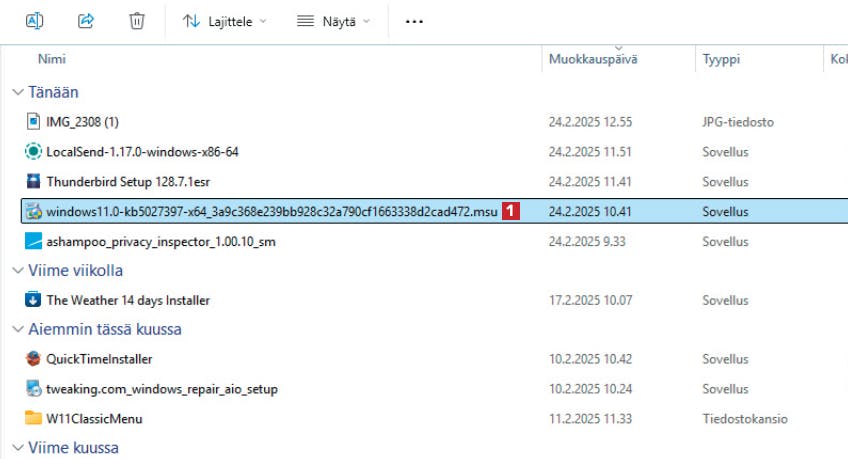This screenshot has width=848, height=459.
Task: Select the W11ClassicMenu folder icon
Action: (x=33, y=418)
